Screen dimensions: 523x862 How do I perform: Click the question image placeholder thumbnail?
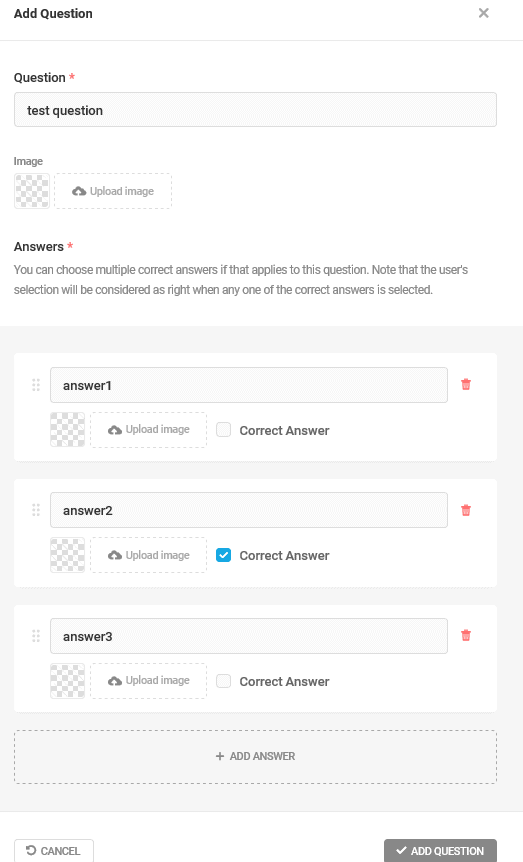point(32,191)
